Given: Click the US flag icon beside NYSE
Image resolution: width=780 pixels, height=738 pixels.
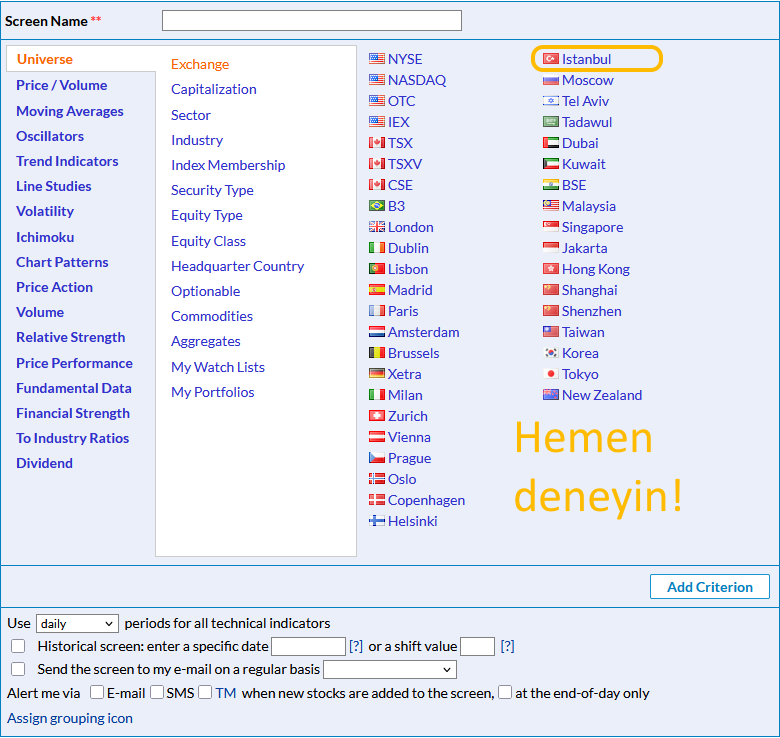Looking at the screenshot, I should 377,59.
